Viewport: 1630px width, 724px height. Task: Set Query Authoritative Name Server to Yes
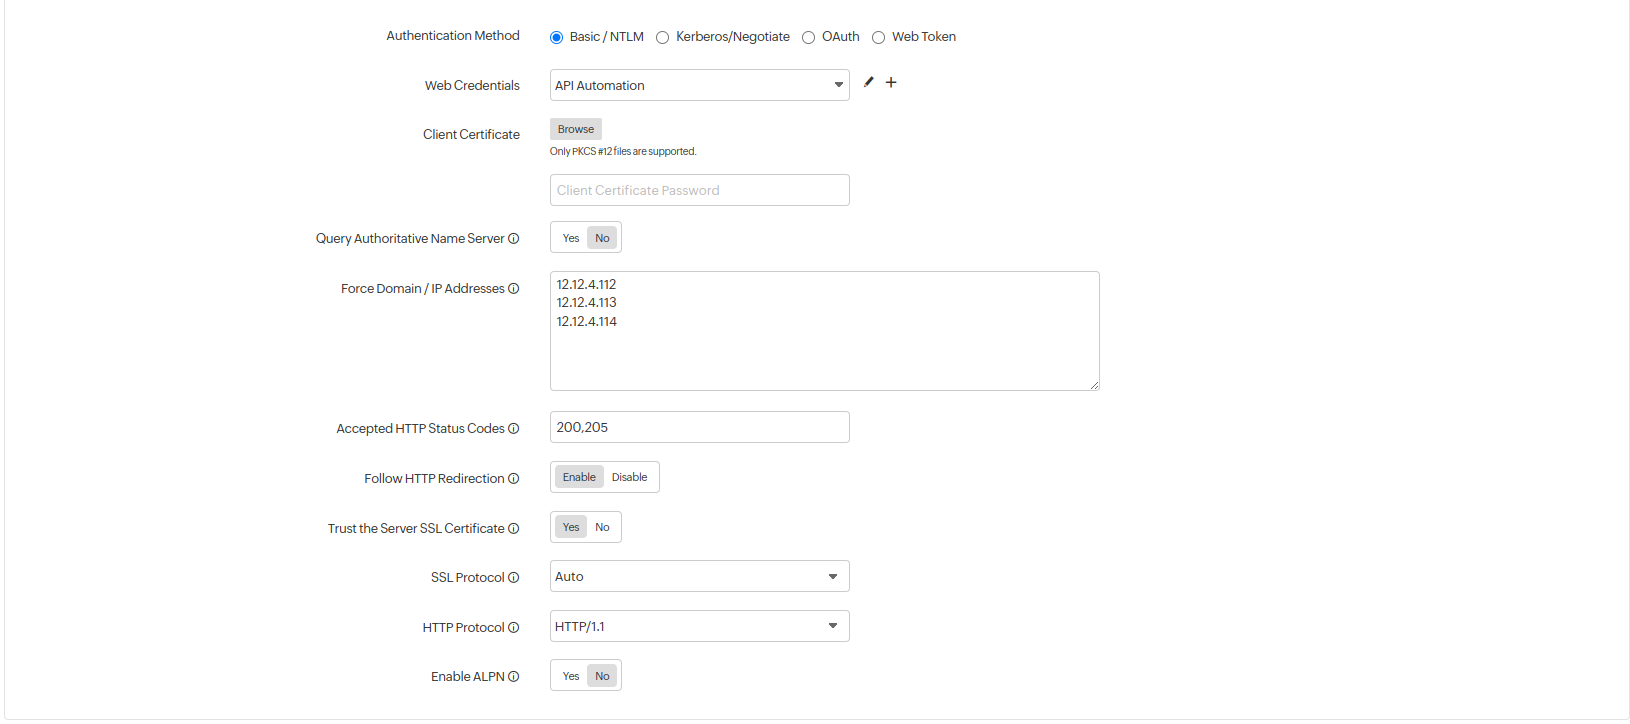570,239
